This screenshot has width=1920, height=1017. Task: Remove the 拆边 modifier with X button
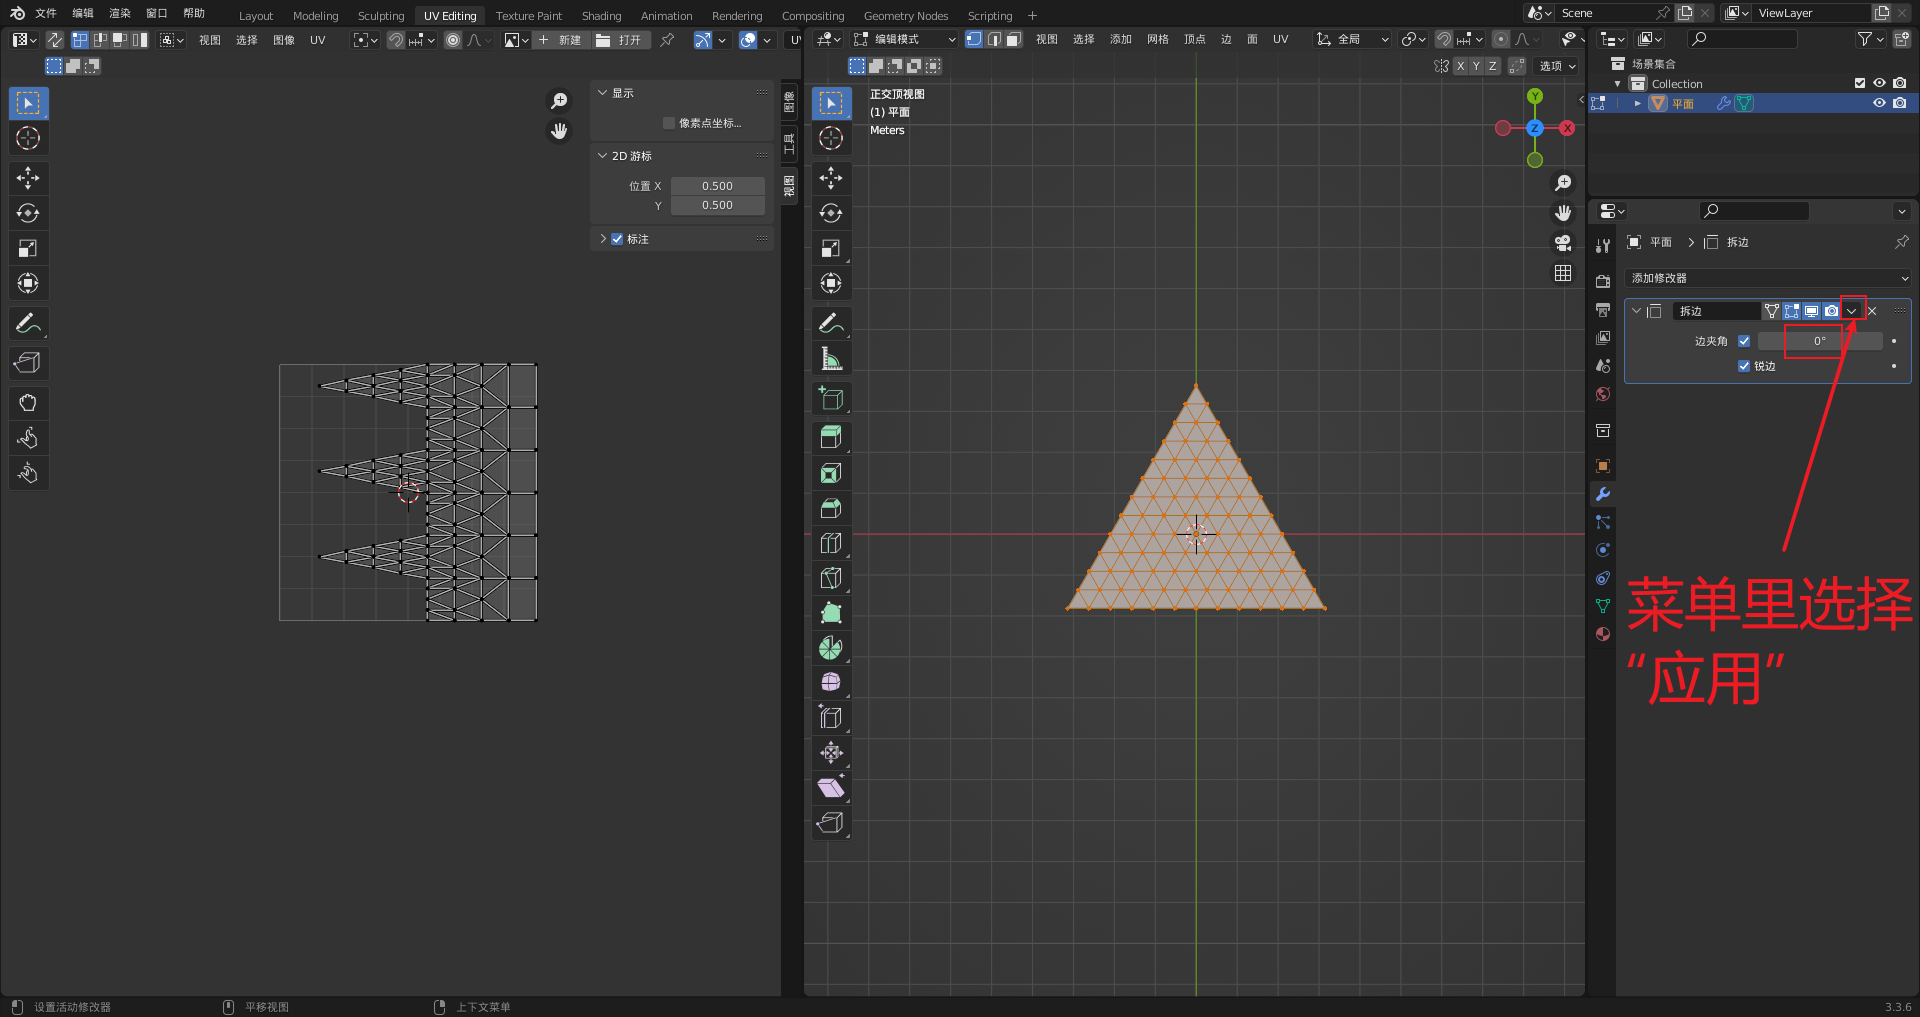click(x=1872, y=311)
